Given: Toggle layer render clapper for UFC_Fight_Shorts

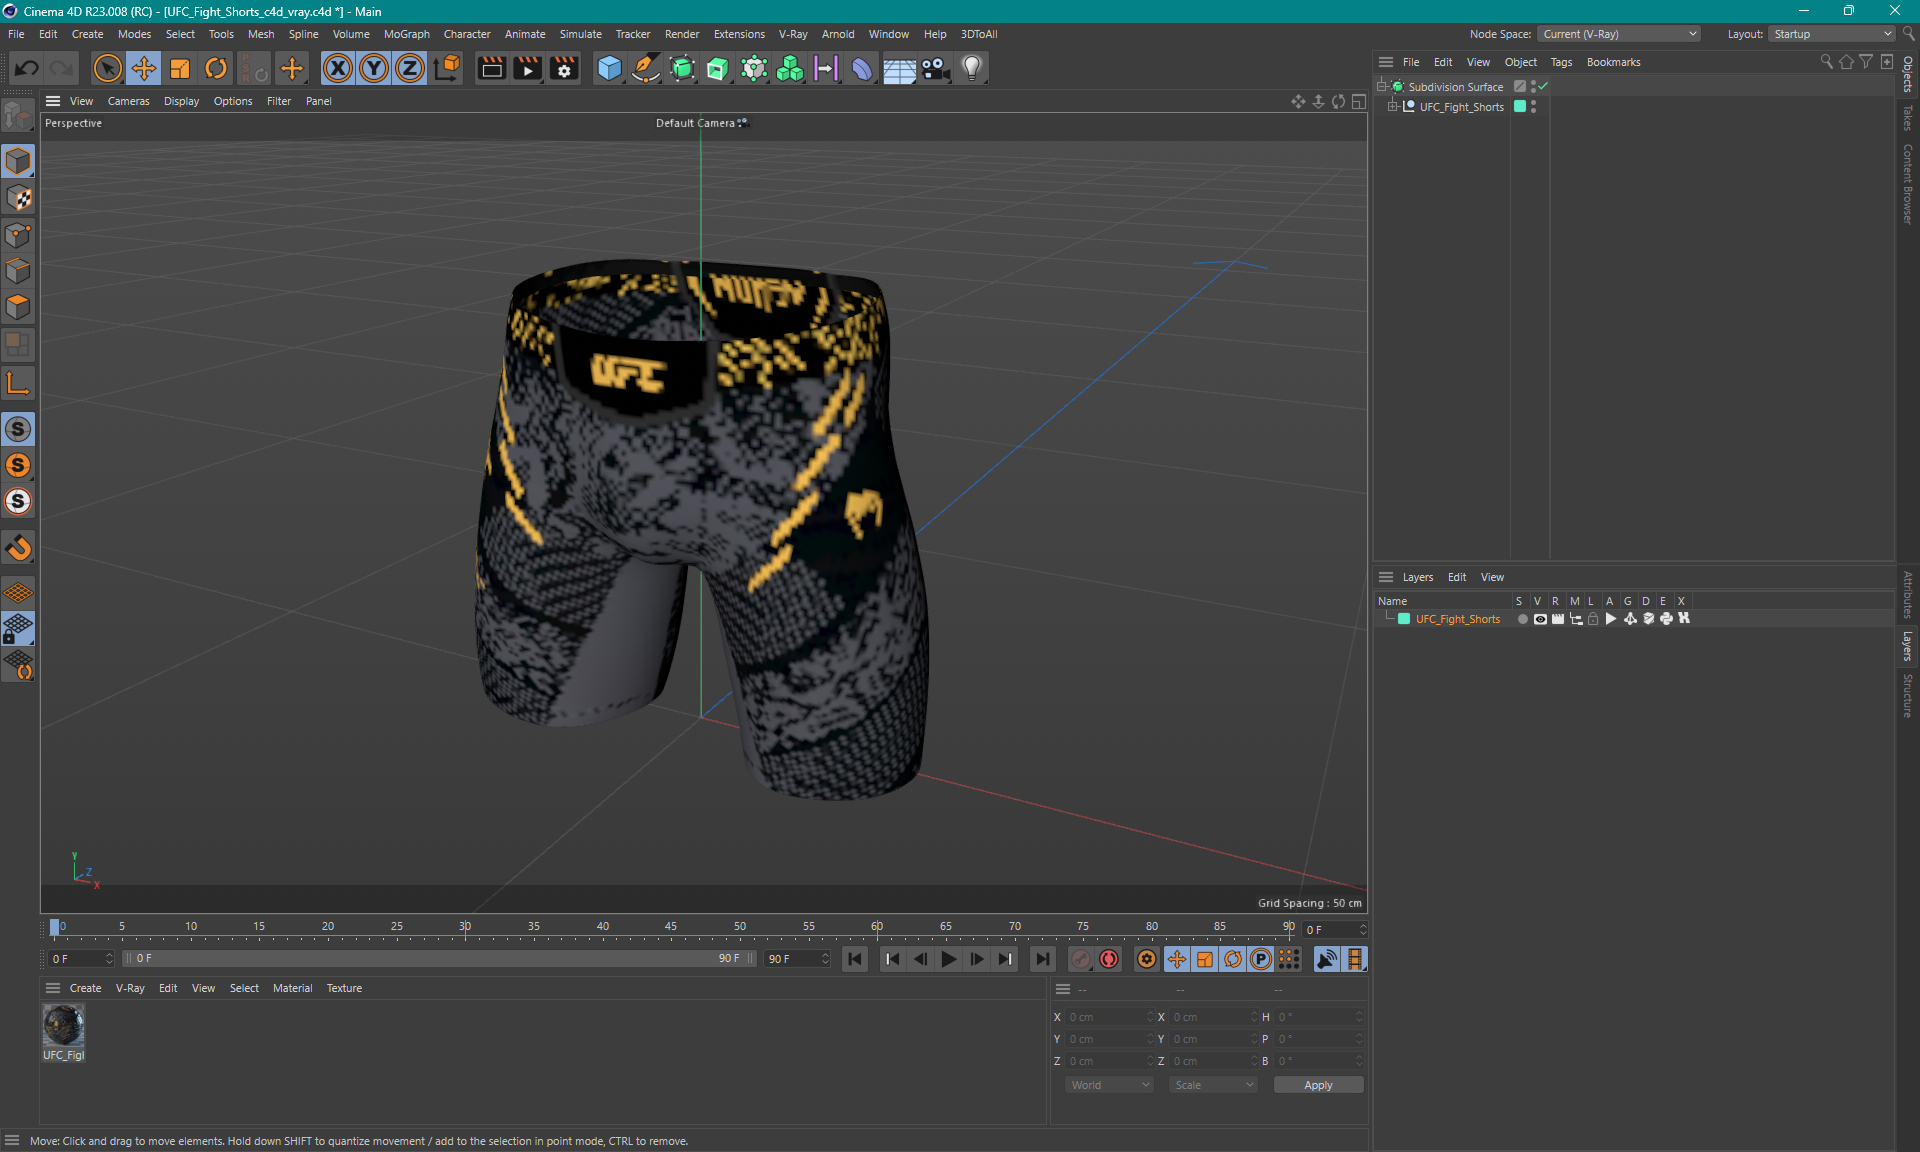Looking at the screenshot, I should click(1558, 619).
